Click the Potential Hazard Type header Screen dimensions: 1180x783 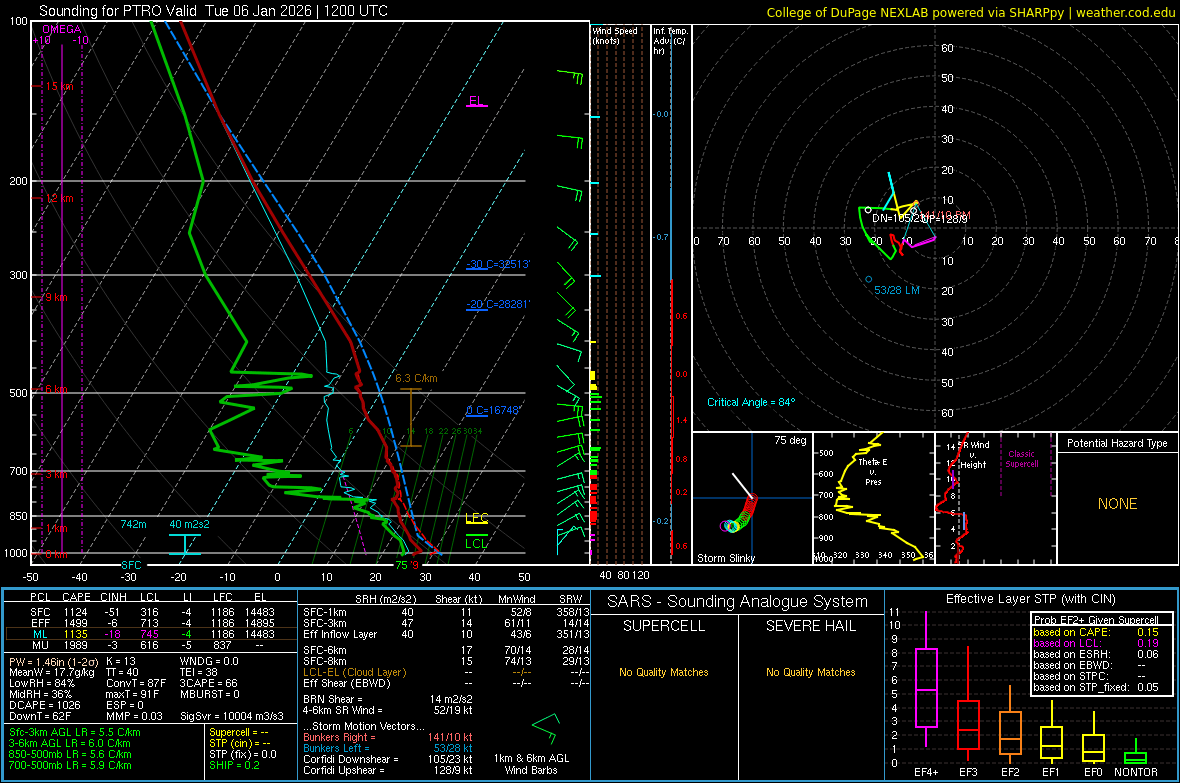pyautogui.click(x=1118, y=443)
